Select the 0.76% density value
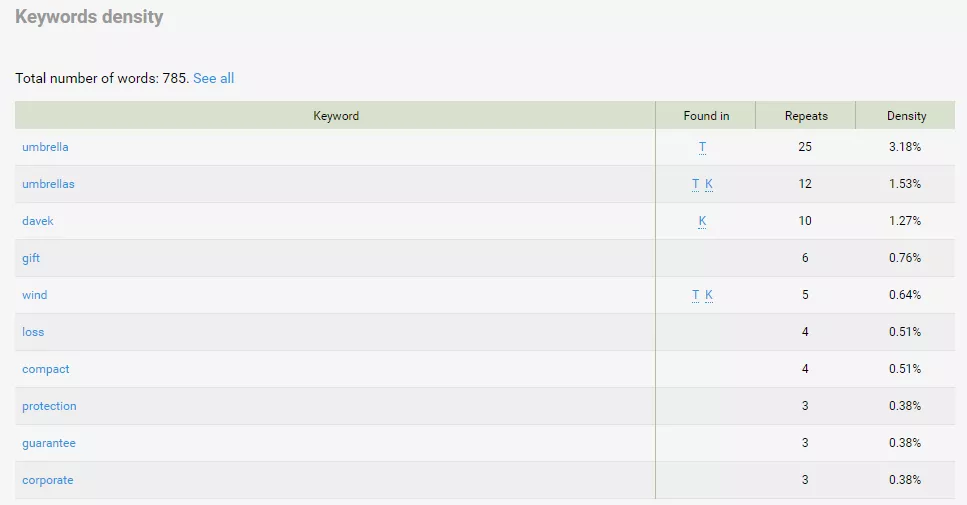Image resolution: width=967 pixels, height=505 pixels. [x=905, y=258]
